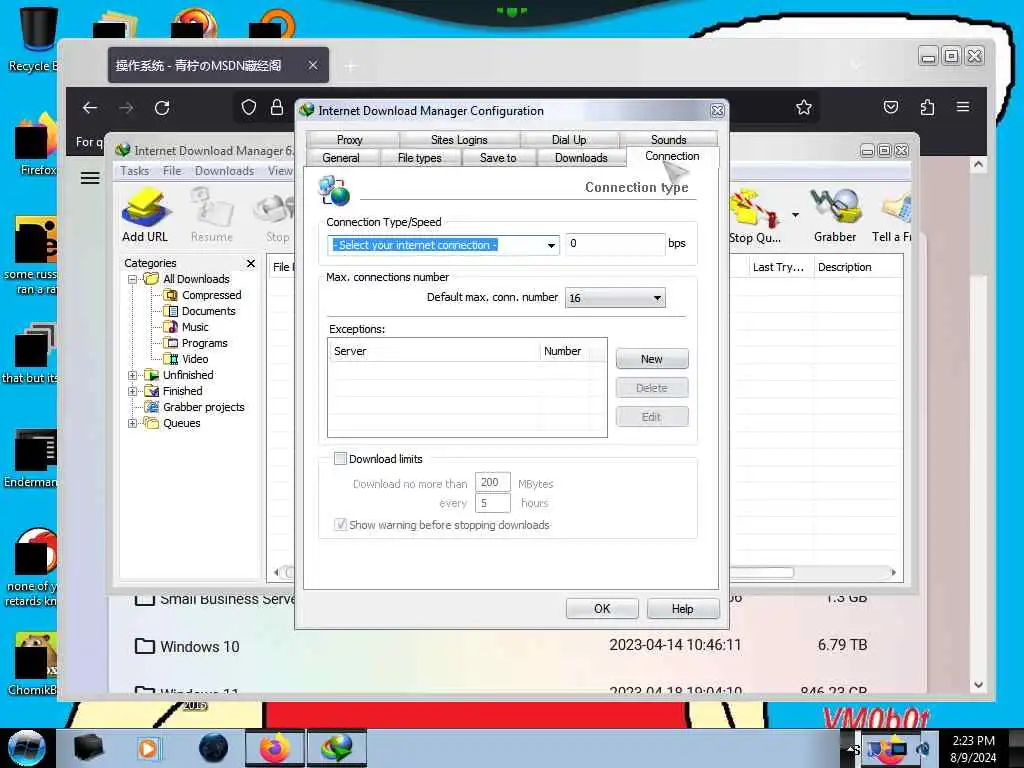
Task: Click the browser vertical scrollbar down arrow
Action: [978, 685]
